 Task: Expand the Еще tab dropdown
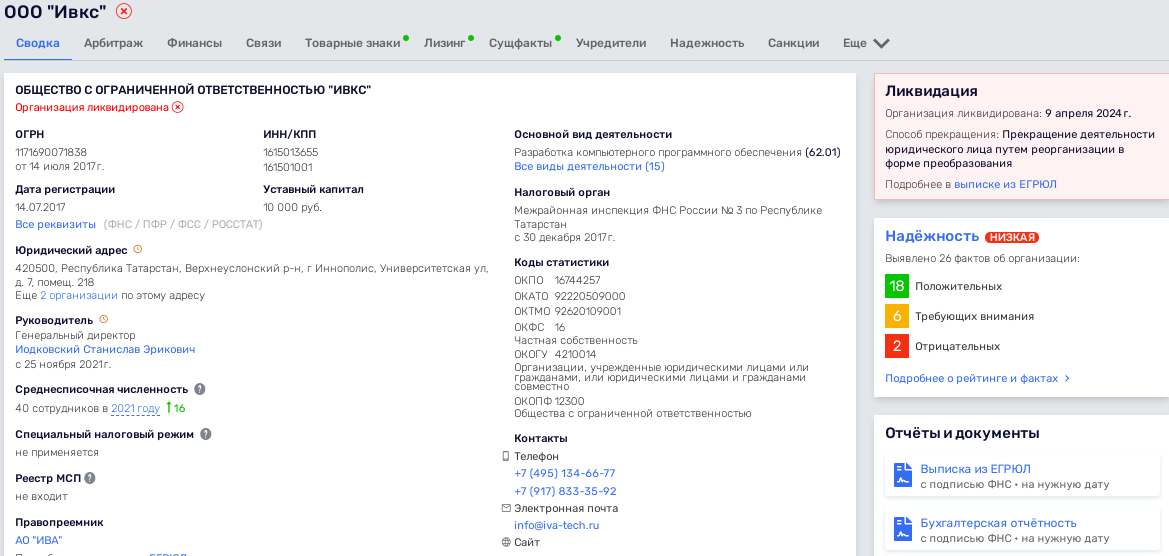(866, 43)
